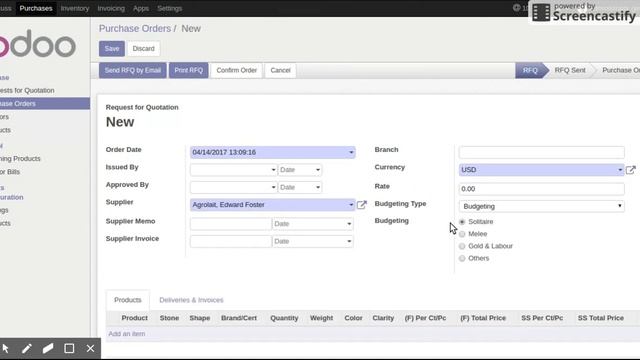640x360 pixels.
Task: Select the pointer tool in Screencastify toolbar
Action: [5, 349]
